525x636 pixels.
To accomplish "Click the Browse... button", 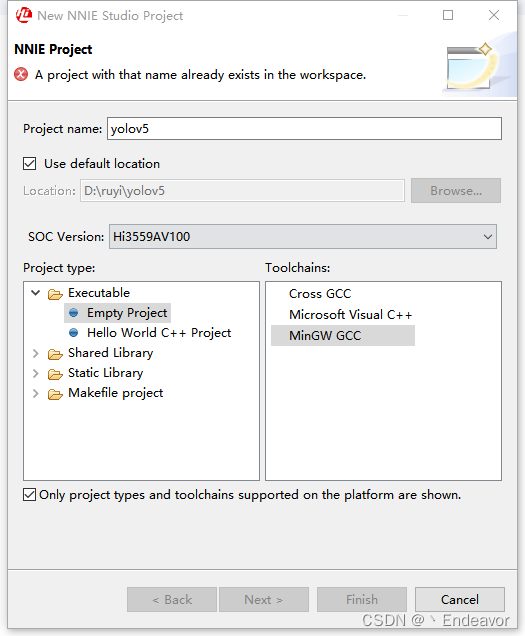I will tap(456, 191).
